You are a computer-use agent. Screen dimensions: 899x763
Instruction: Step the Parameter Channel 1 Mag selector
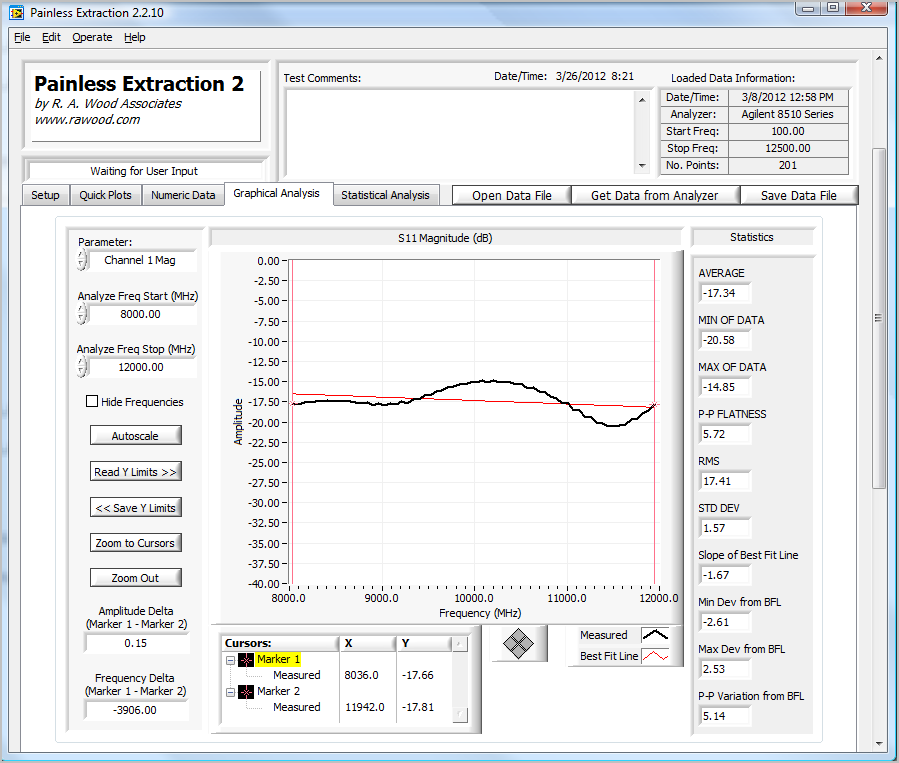tap(82, 260)
